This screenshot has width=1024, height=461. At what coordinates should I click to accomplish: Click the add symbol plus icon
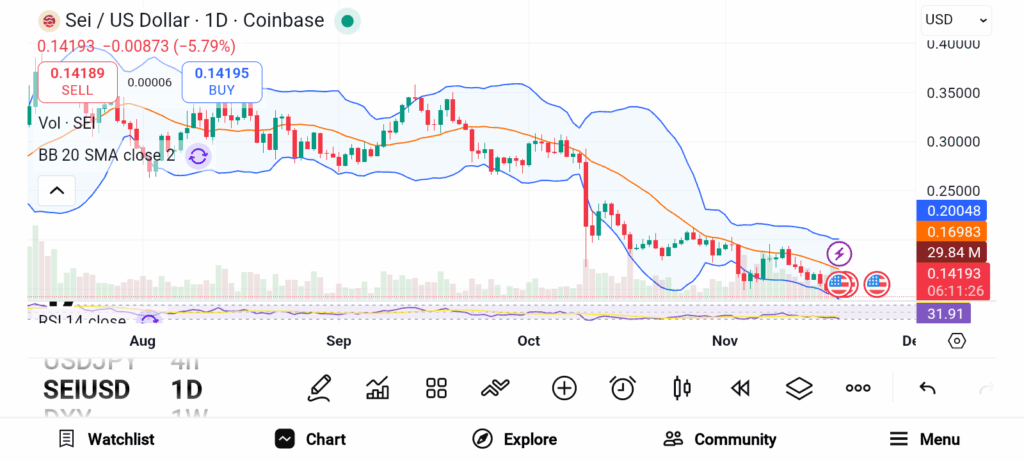tap(564, 388)
